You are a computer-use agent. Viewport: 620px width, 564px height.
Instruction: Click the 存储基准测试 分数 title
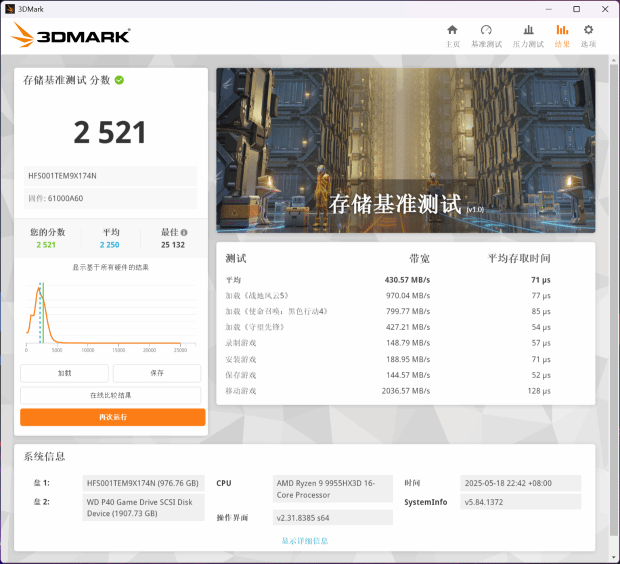(66, 80)
